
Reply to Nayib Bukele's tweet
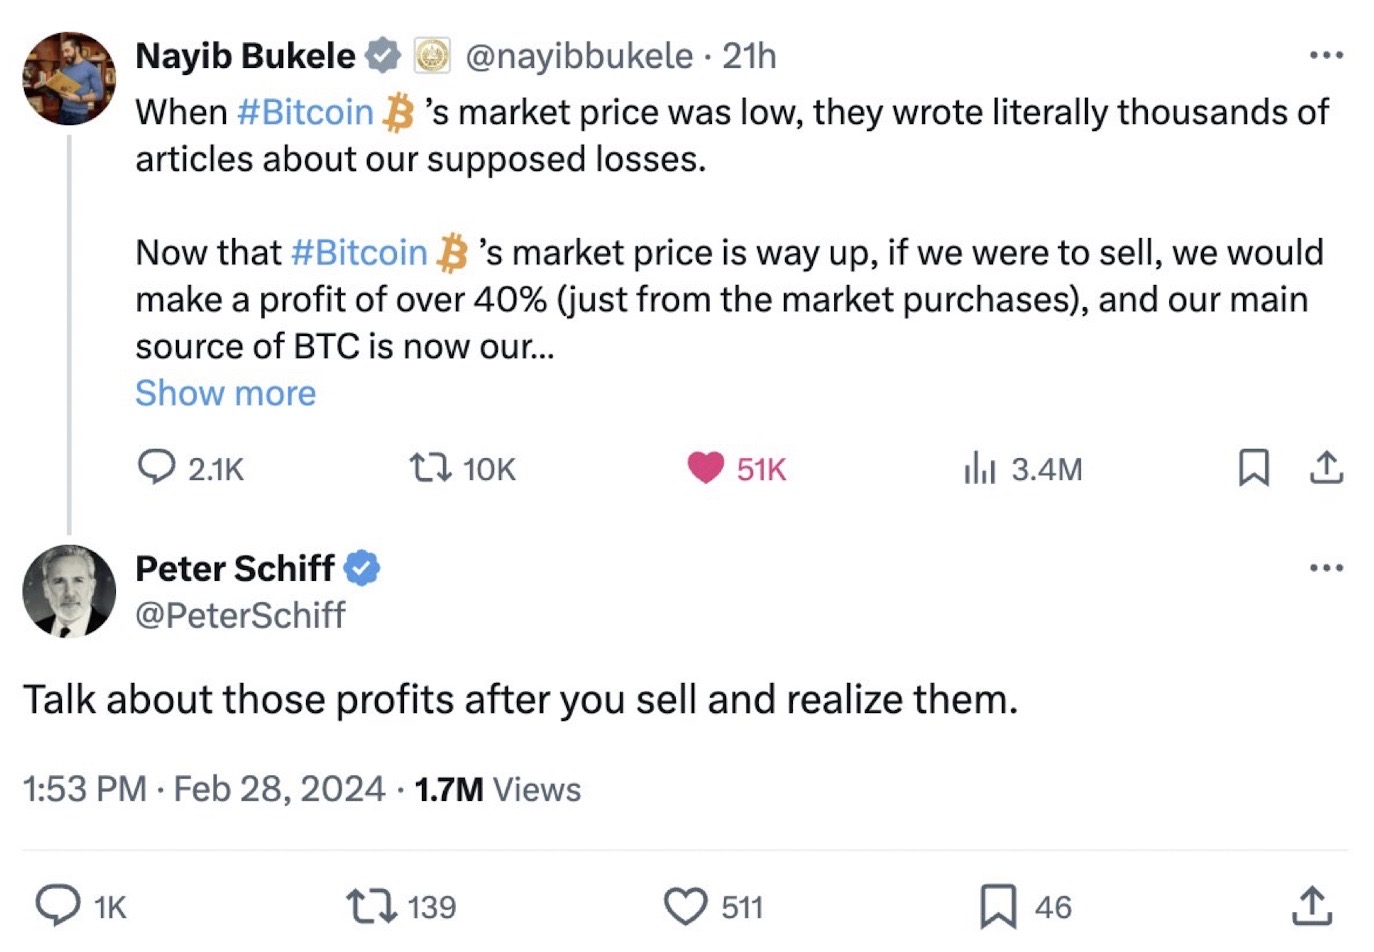156,467
